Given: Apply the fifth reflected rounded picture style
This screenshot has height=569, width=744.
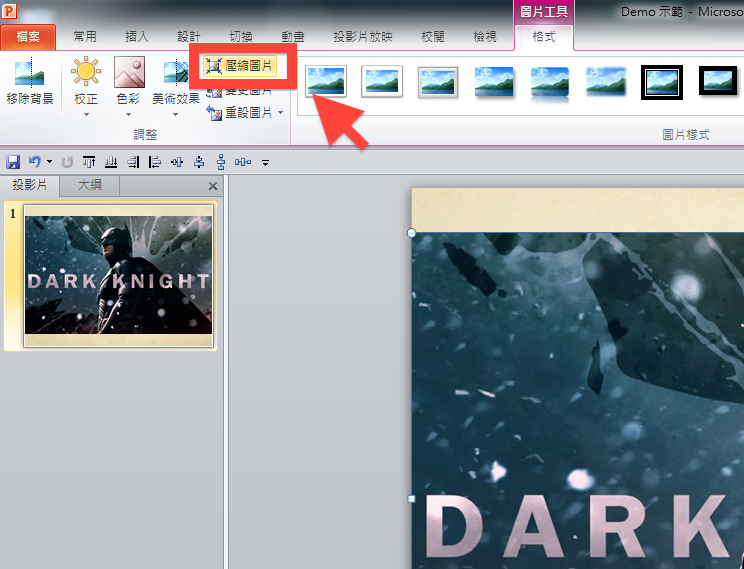Looking at the screenshot, I should [550, 84].
